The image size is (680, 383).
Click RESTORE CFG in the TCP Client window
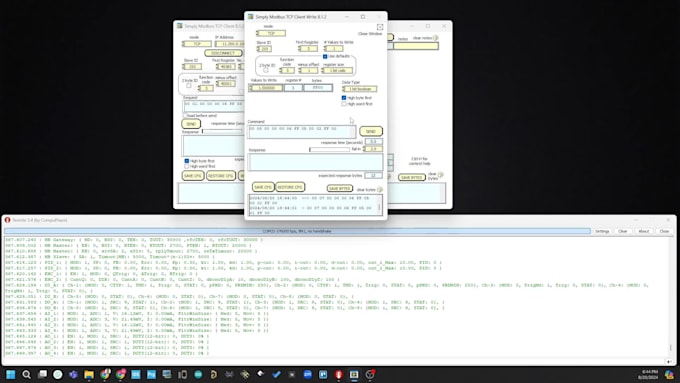(221, 176)
